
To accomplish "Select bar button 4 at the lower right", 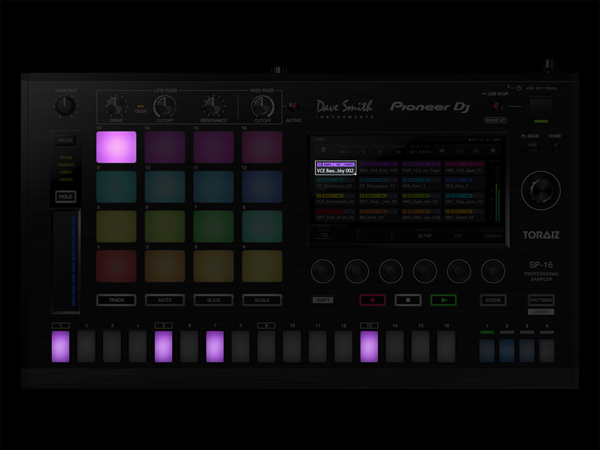I will (x=547, y=350).
